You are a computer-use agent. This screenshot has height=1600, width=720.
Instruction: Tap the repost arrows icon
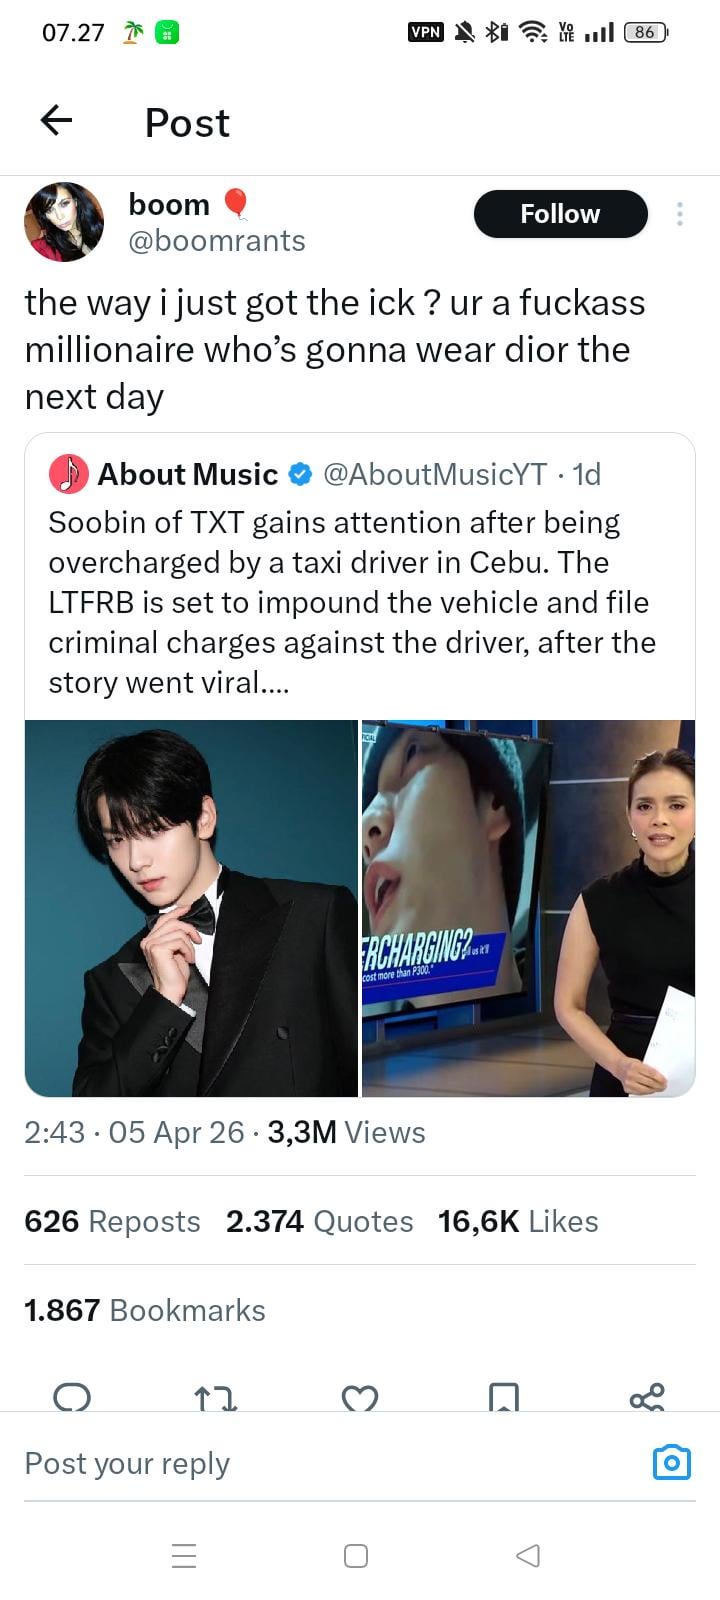coord(216,1398)
